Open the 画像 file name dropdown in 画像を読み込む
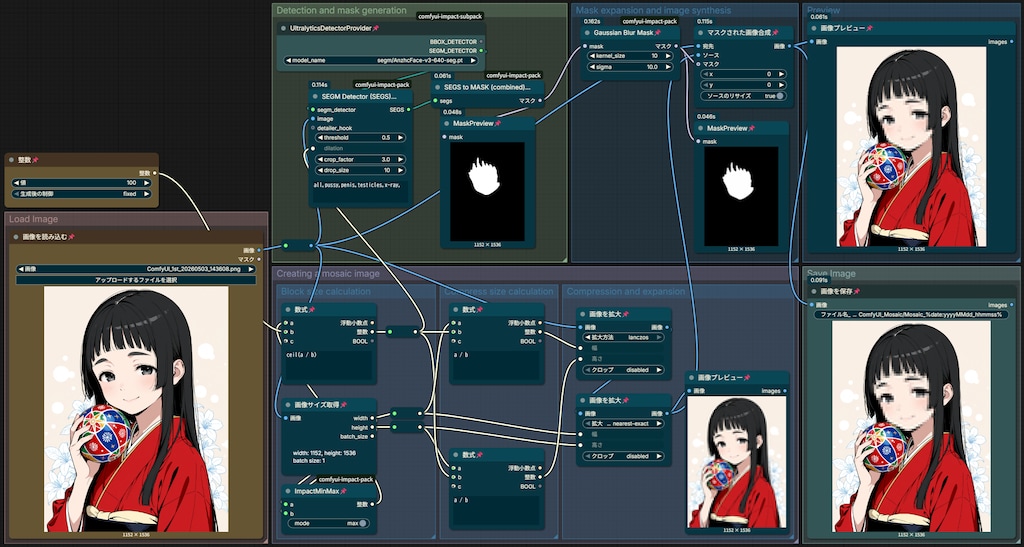This screenshot has height=547, width=1024. [x=136, y=268]
